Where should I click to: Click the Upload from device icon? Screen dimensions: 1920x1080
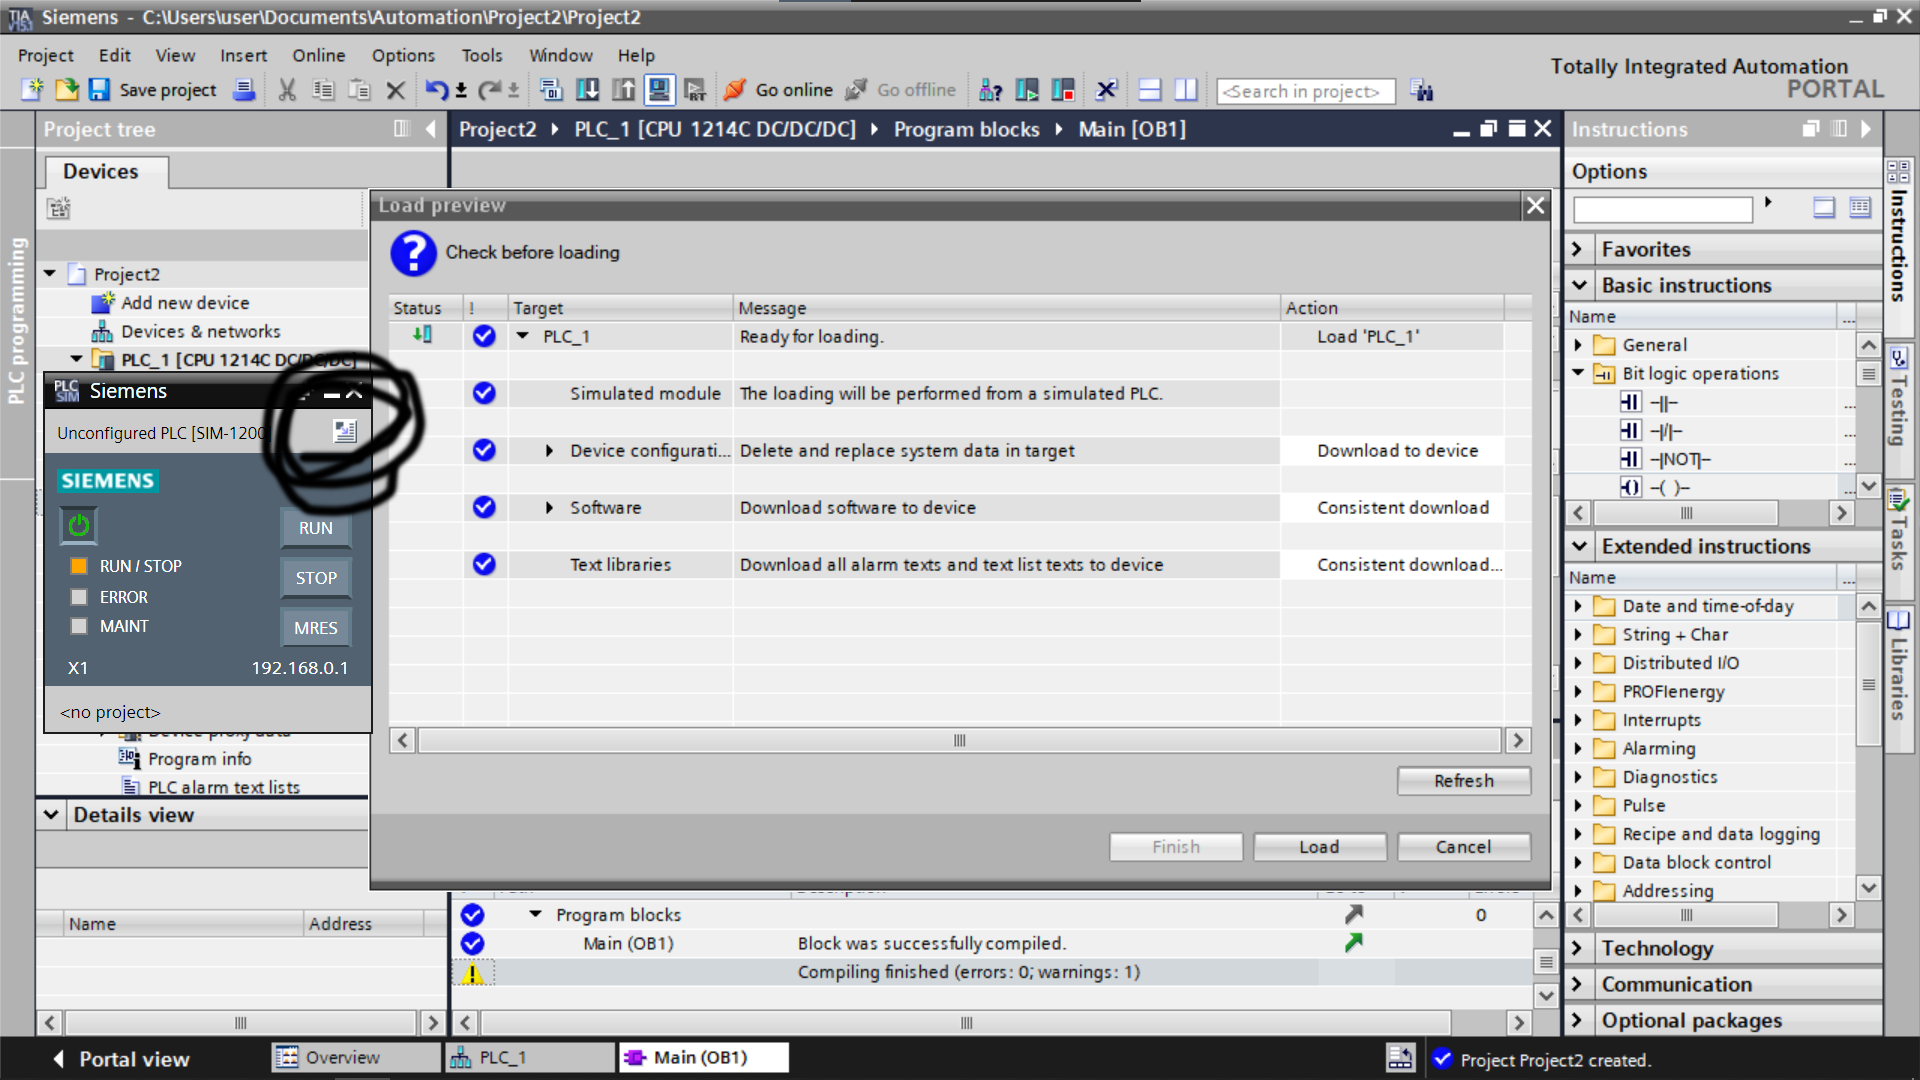[624, 90]
